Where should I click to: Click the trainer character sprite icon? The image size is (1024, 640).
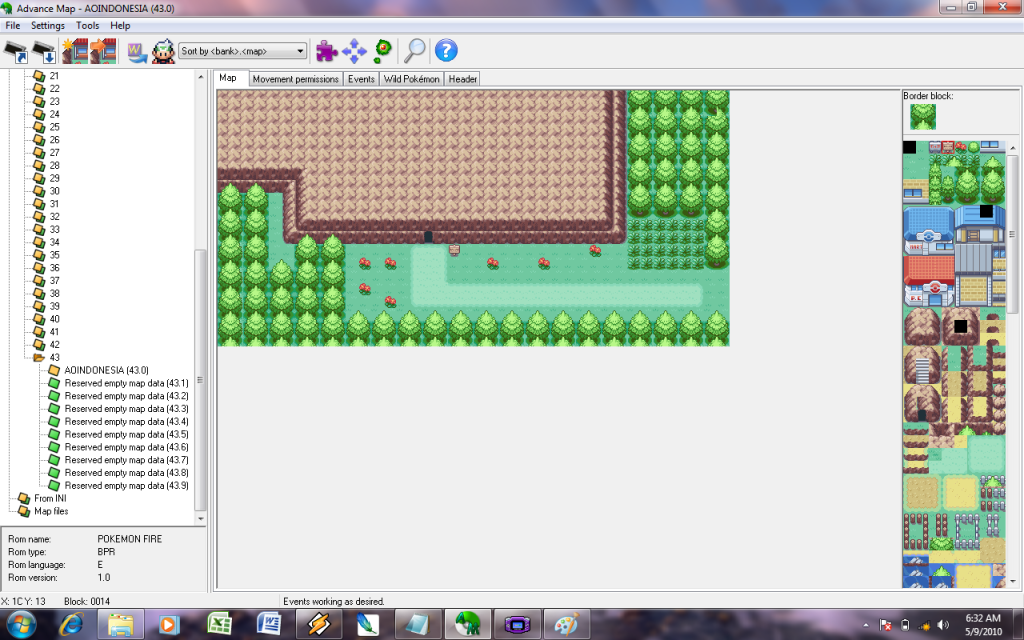(x=163, y=51)
